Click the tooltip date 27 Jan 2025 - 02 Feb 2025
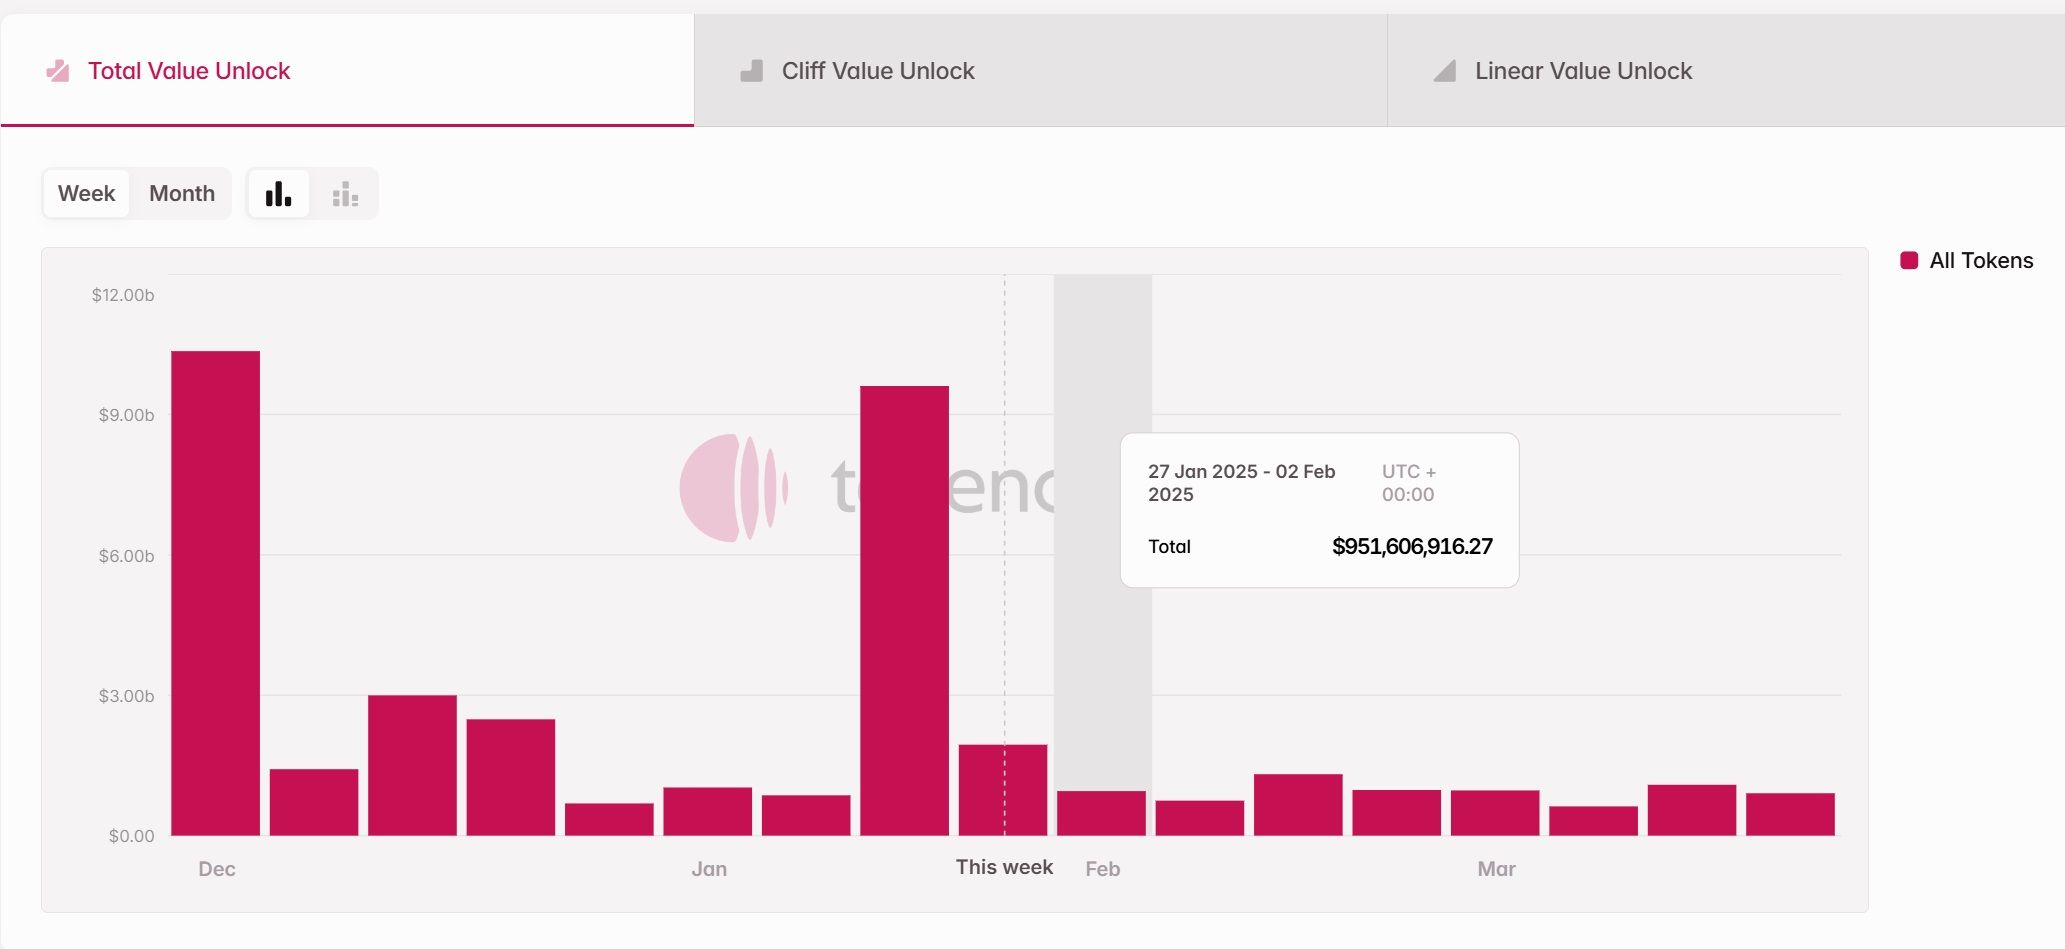2065x949 pixels. coord(1242,482)
